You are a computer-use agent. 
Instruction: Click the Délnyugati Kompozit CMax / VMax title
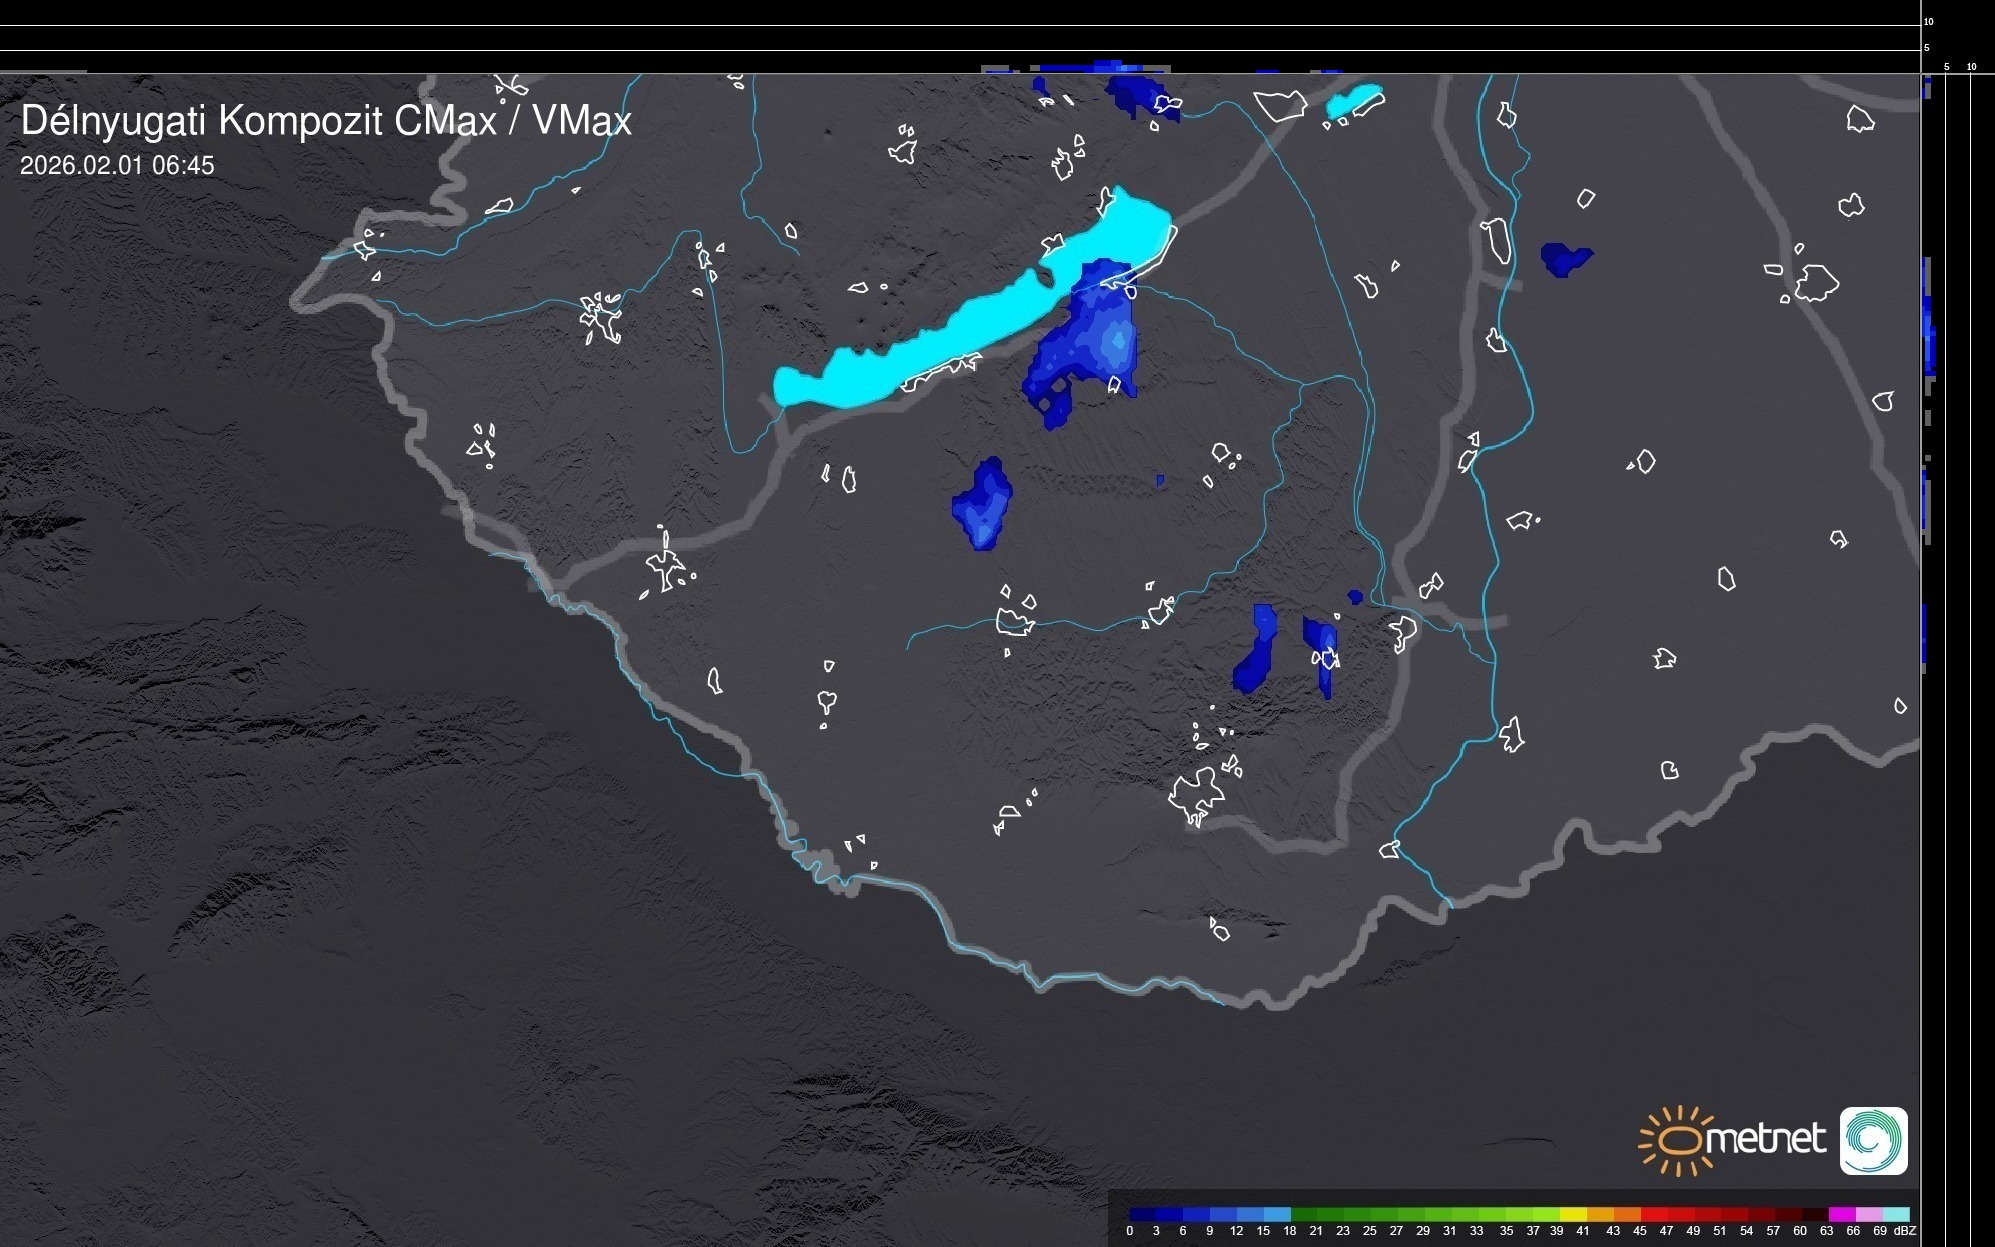(x=326, y=121)
